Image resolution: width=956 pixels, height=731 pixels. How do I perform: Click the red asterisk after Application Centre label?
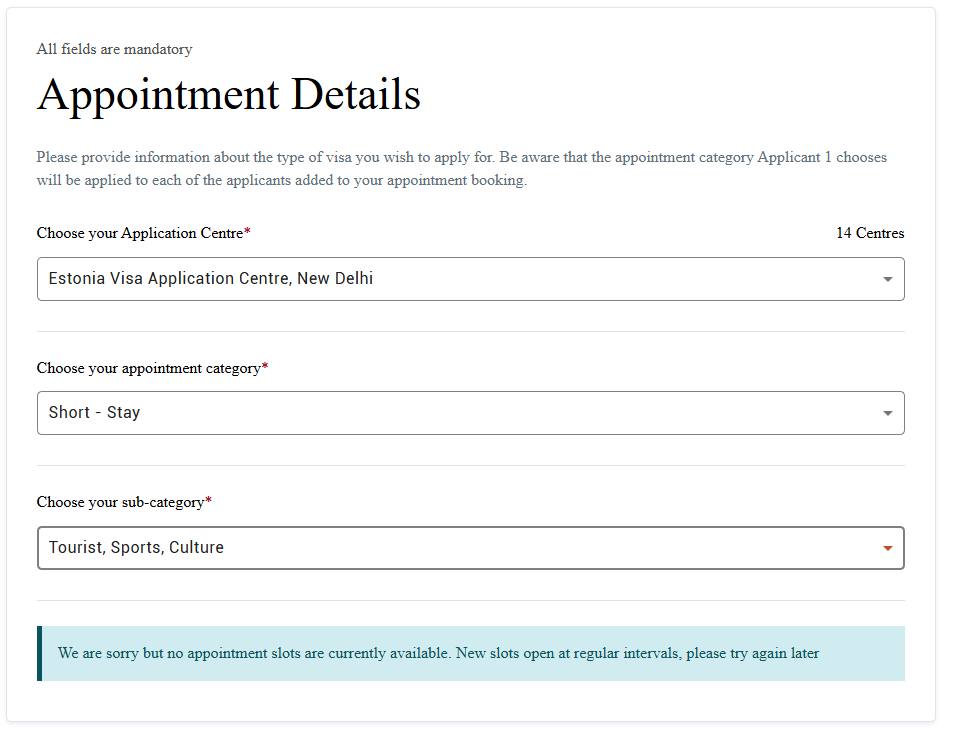247,231
